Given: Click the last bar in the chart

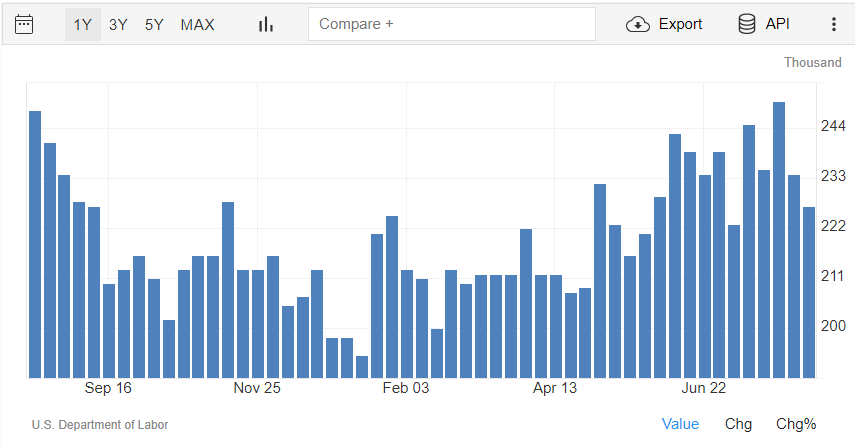Looking at the screenshot, I should click(x=809, y=293).
